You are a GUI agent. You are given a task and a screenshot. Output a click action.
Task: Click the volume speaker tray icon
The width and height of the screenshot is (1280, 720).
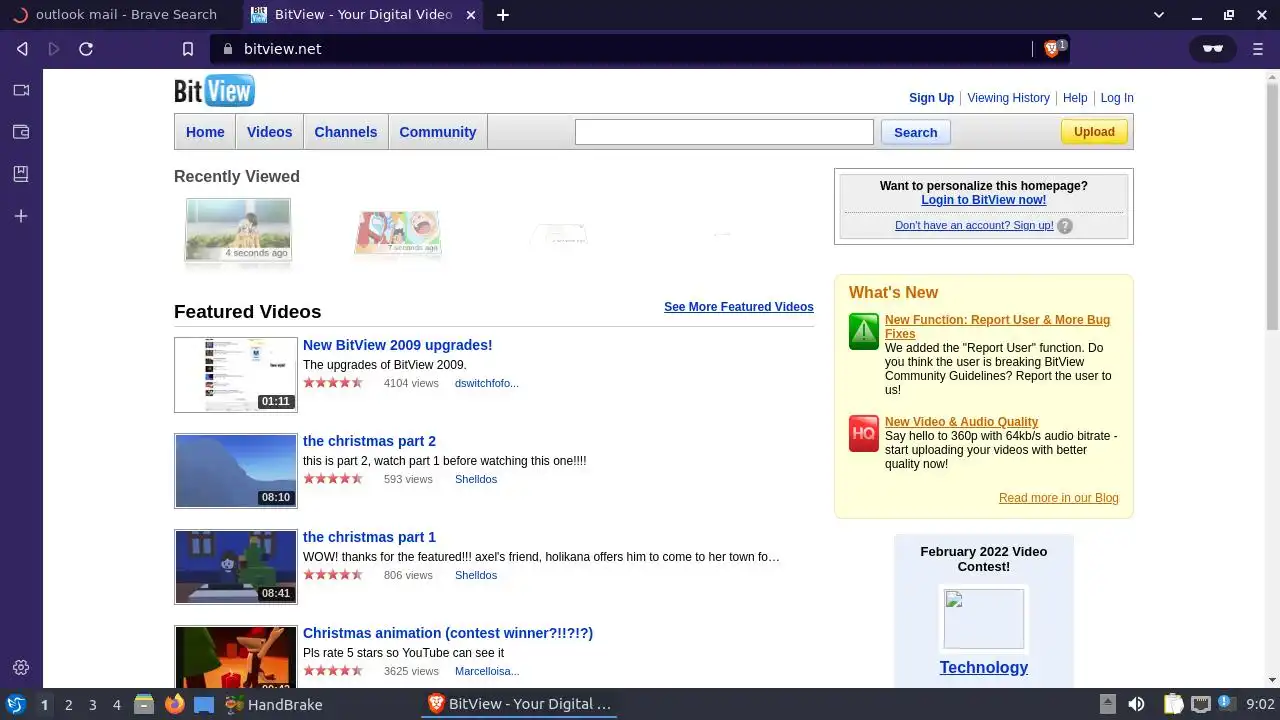click(1136, 704)
